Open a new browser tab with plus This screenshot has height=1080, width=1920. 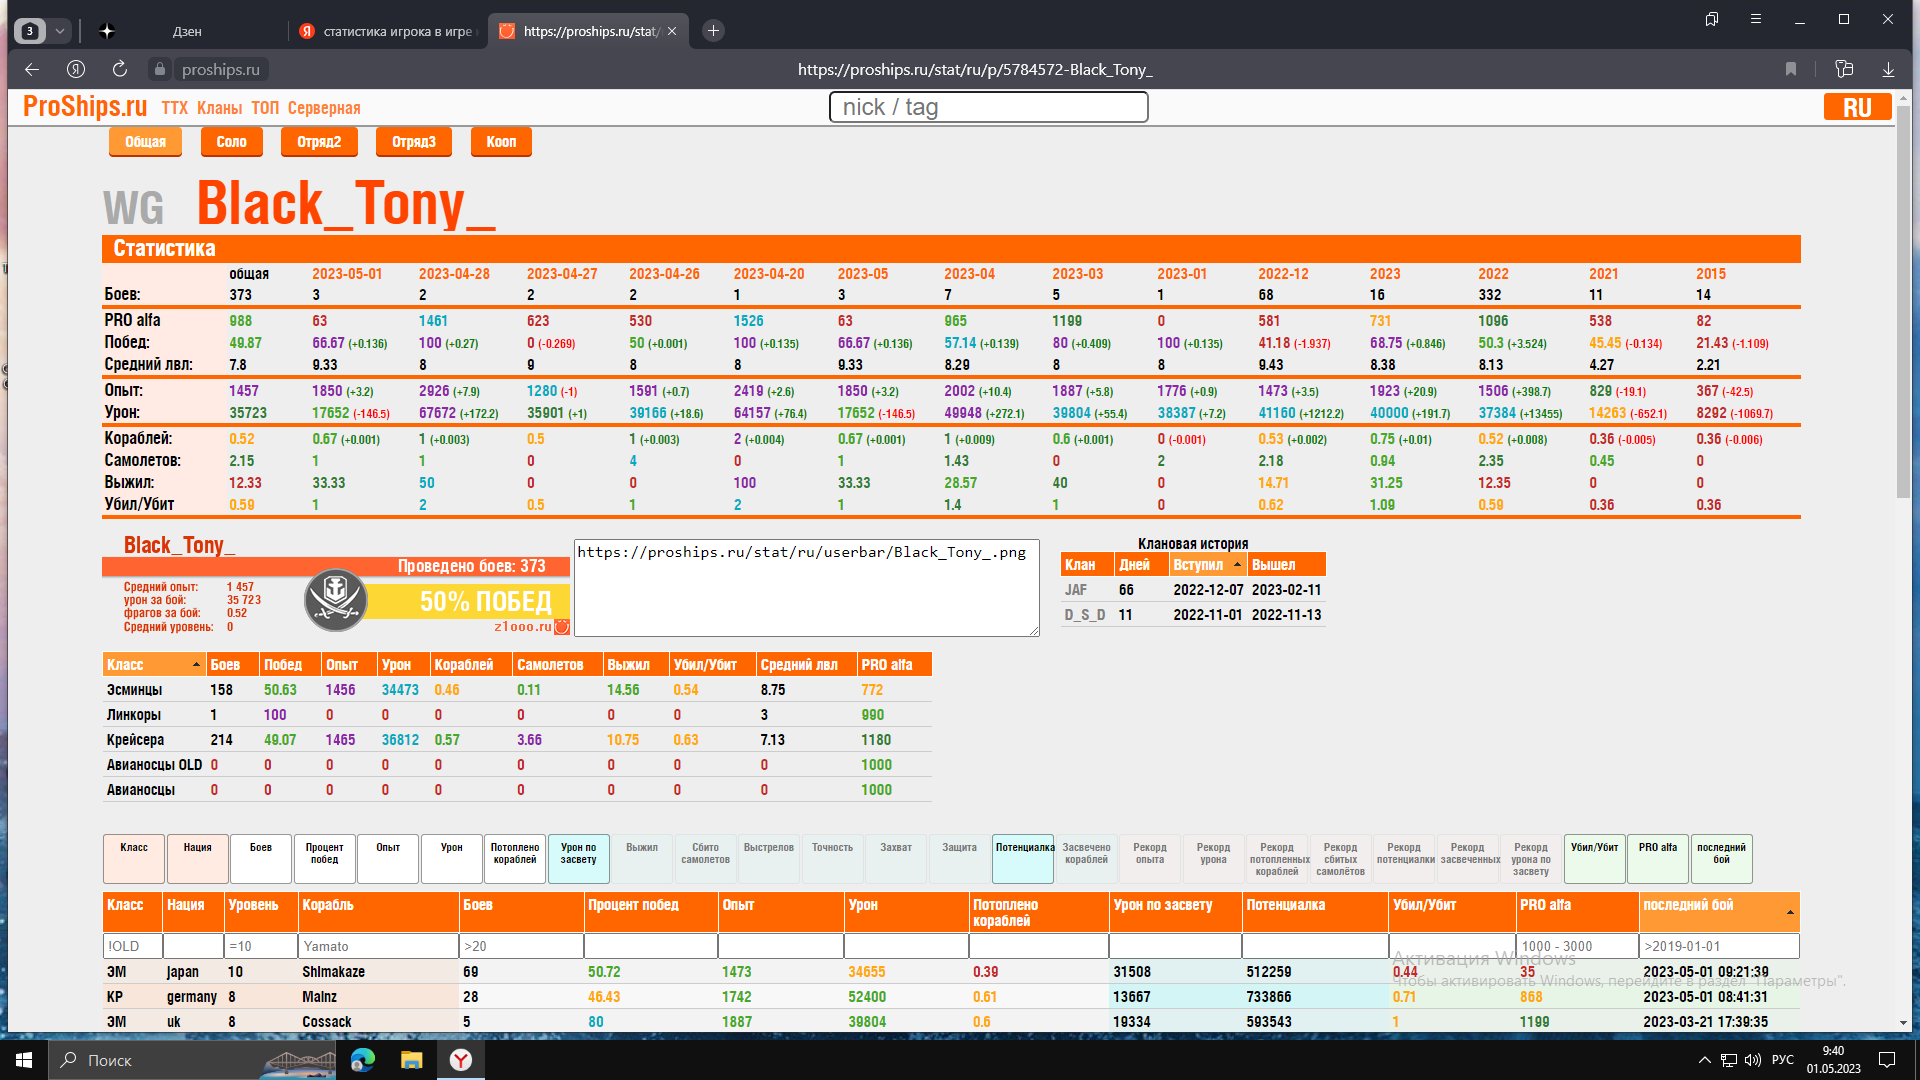[713, 31]
